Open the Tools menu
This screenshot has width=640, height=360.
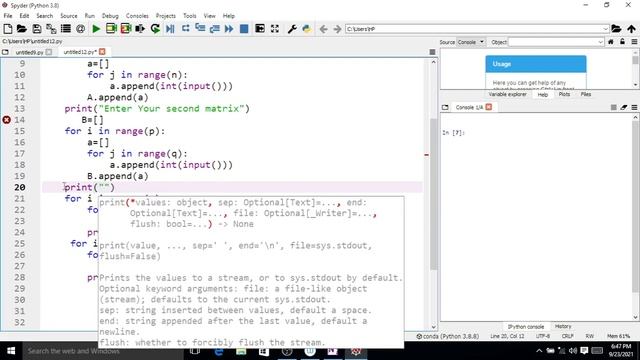click(x=189, y=16)
